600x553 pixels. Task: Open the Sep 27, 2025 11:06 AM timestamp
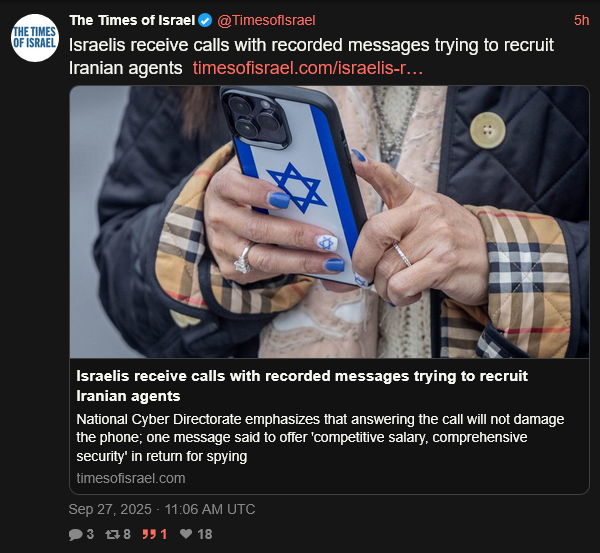(x=162, y=509)
